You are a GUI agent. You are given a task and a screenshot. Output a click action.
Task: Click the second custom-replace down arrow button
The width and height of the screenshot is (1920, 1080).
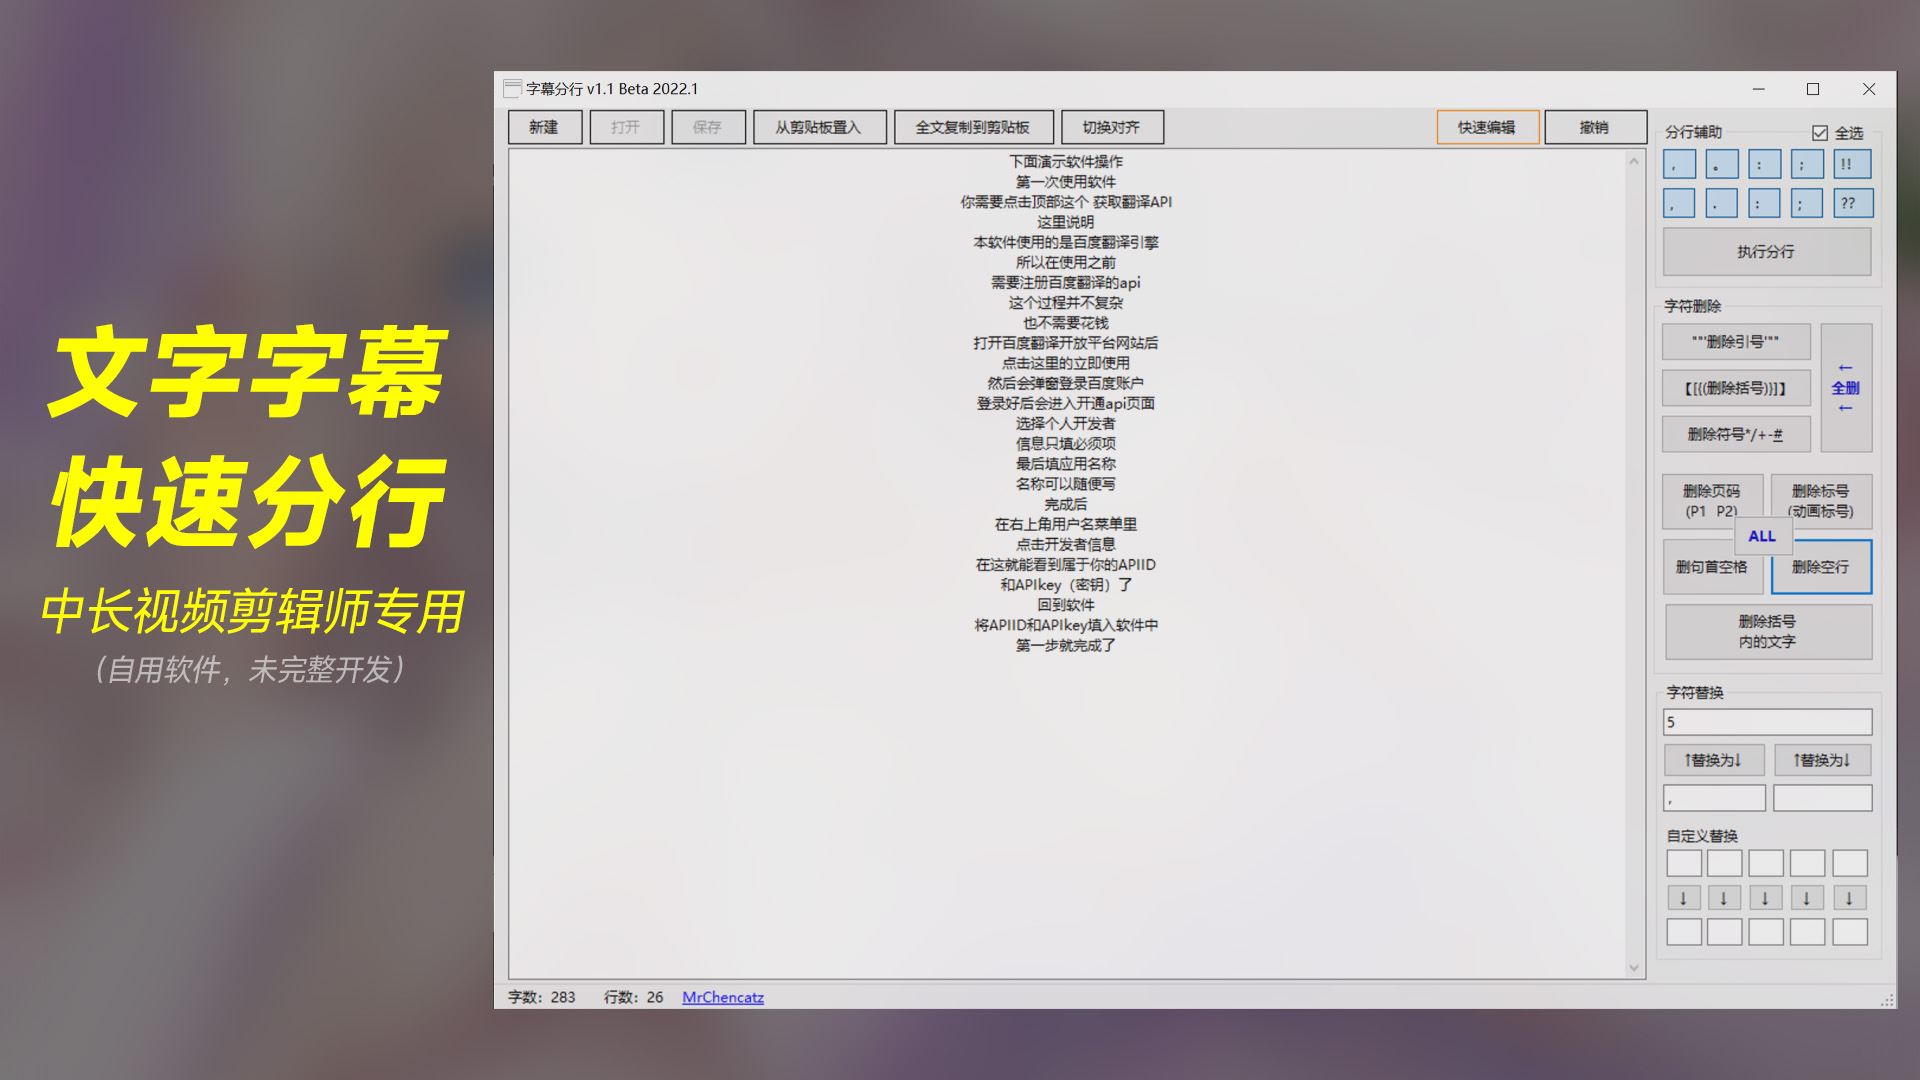[x=1724, y=898]
